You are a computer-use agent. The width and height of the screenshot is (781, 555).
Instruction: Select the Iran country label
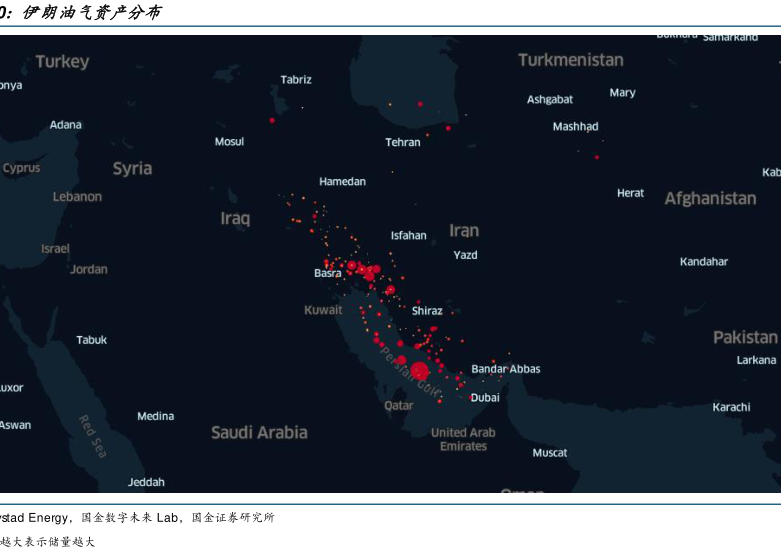pyautogui.click(x=464, y=231)
